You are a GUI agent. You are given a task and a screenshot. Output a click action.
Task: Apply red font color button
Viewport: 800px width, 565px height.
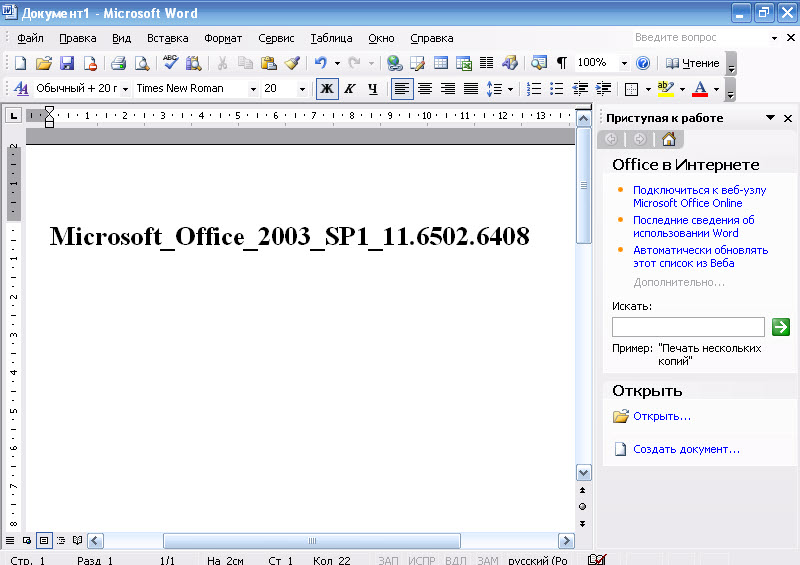[x=700, y=89]
